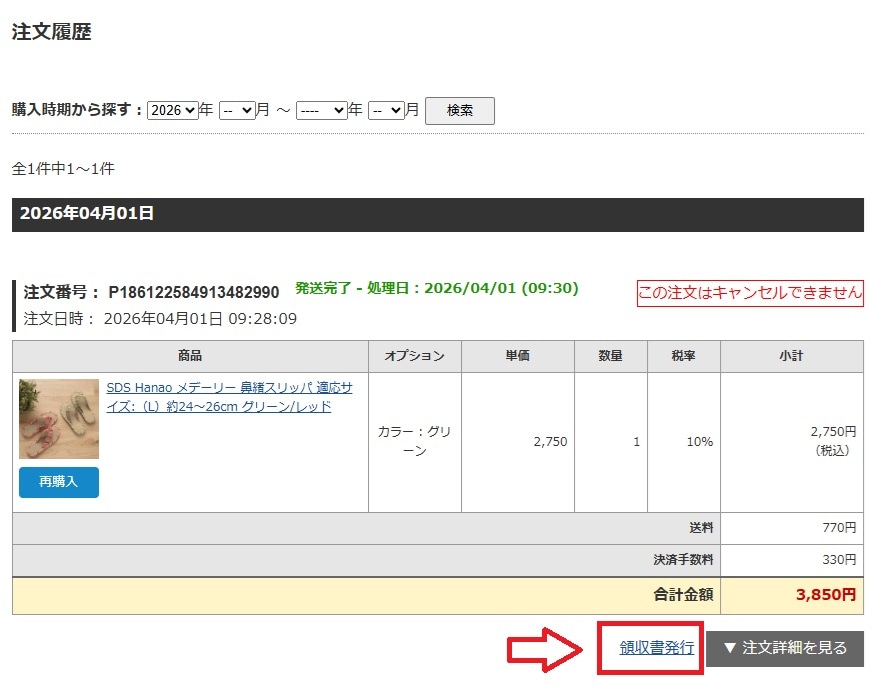The image size is (881, 697).
Task: Expand the start month dropdown
Action: tap(237, 110)
